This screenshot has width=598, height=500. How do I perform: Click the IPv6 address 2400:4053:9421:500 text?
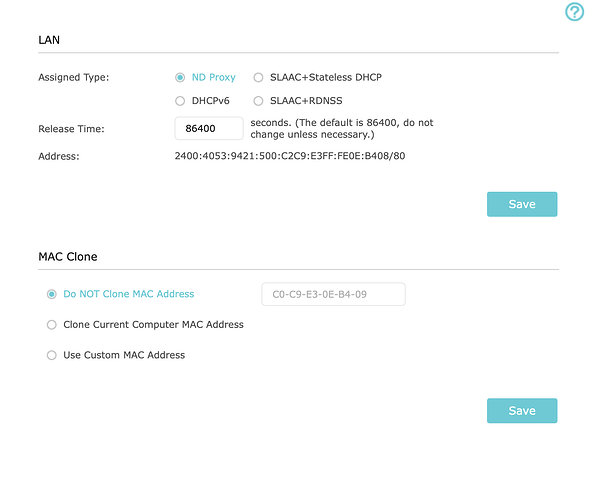290,156
